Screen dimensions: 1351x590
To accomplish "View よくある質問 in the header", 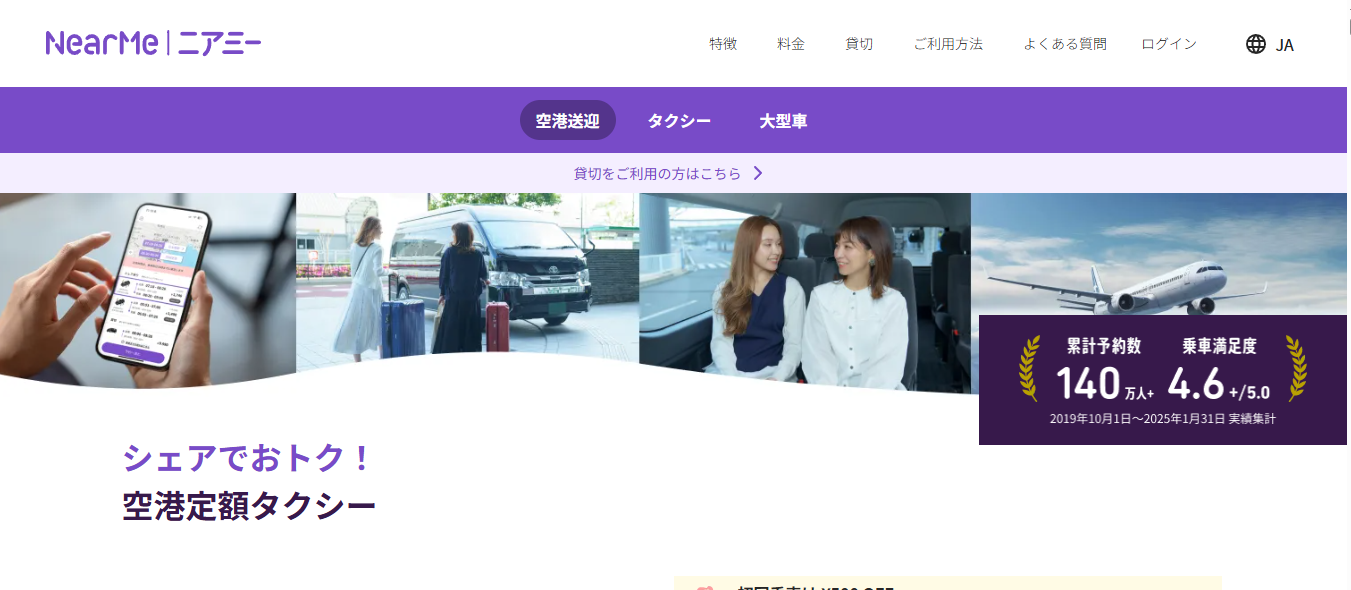I will (x=1064, y=44).
